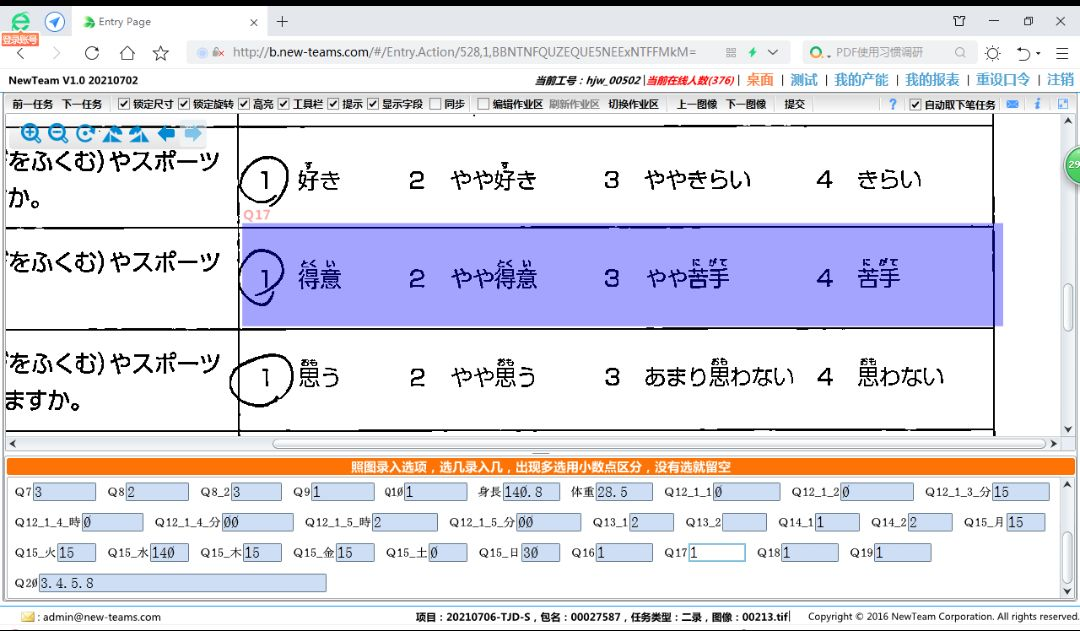Click the zoom out magnifier icon

pos(58,133)
